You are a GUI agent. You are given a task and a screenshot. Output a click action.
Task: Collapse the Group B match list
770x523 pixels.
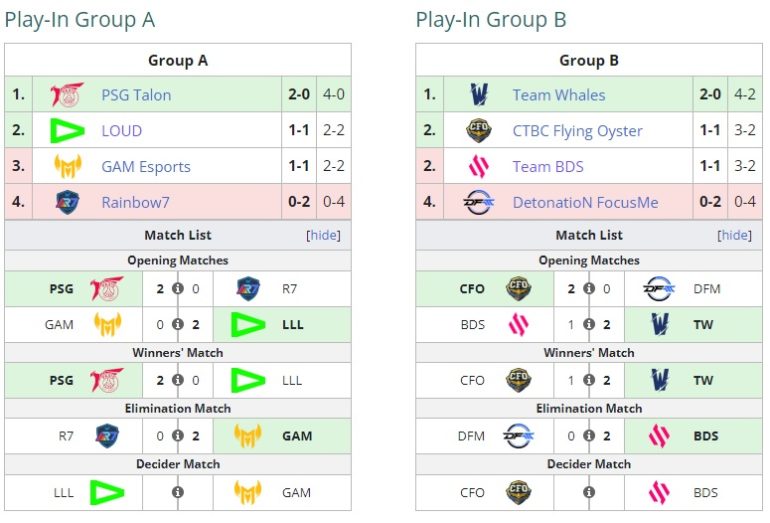734,235
